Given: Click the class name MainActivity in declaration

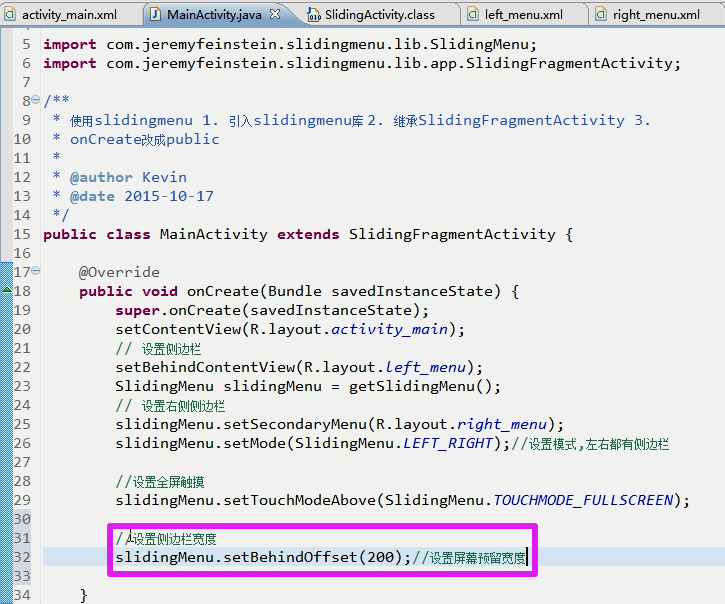Looking at the screenshot, I should pos(213,234).
